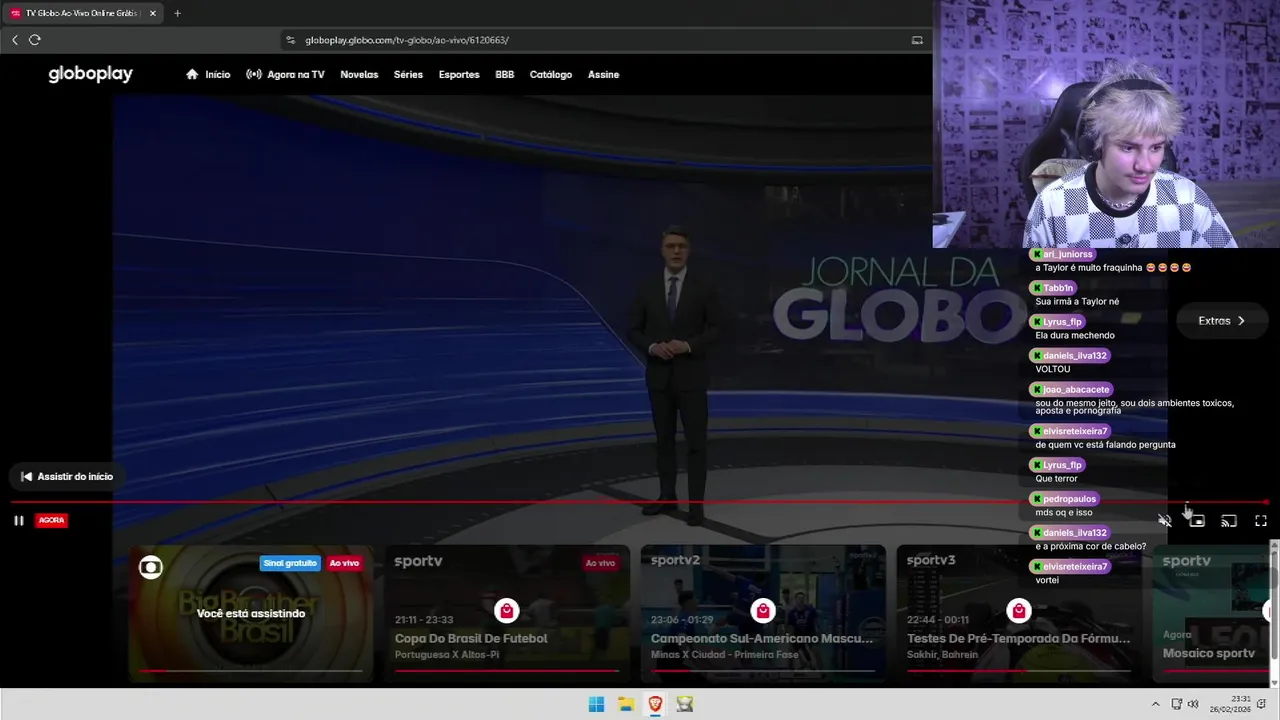1280x720 pixels.
Task: Click the Ao vivo badge on BBB card
Action: [x=344, y=563]
